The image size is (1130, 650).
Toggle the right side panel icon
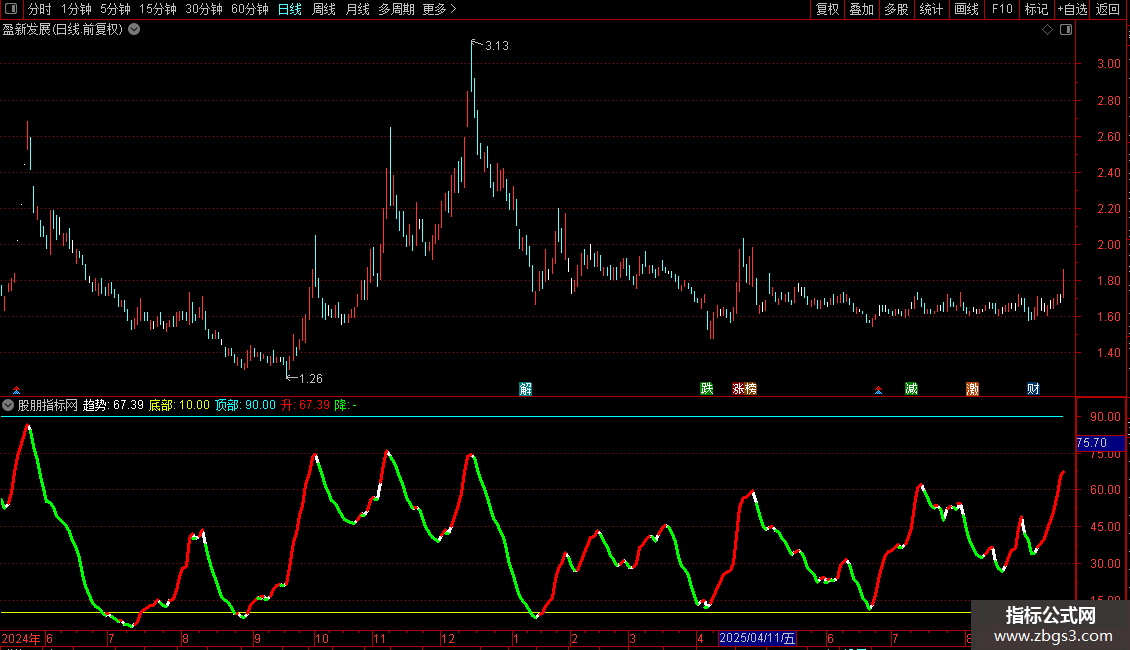click(1066, 30)
